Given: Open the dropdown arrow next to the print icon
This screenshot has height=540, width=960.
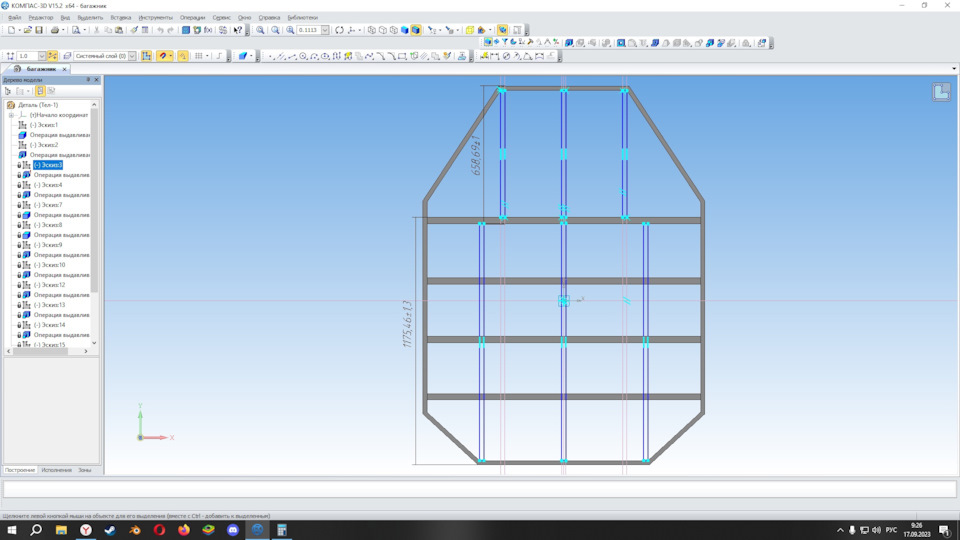Looking at the screenshot, I should tap(63, 30).
